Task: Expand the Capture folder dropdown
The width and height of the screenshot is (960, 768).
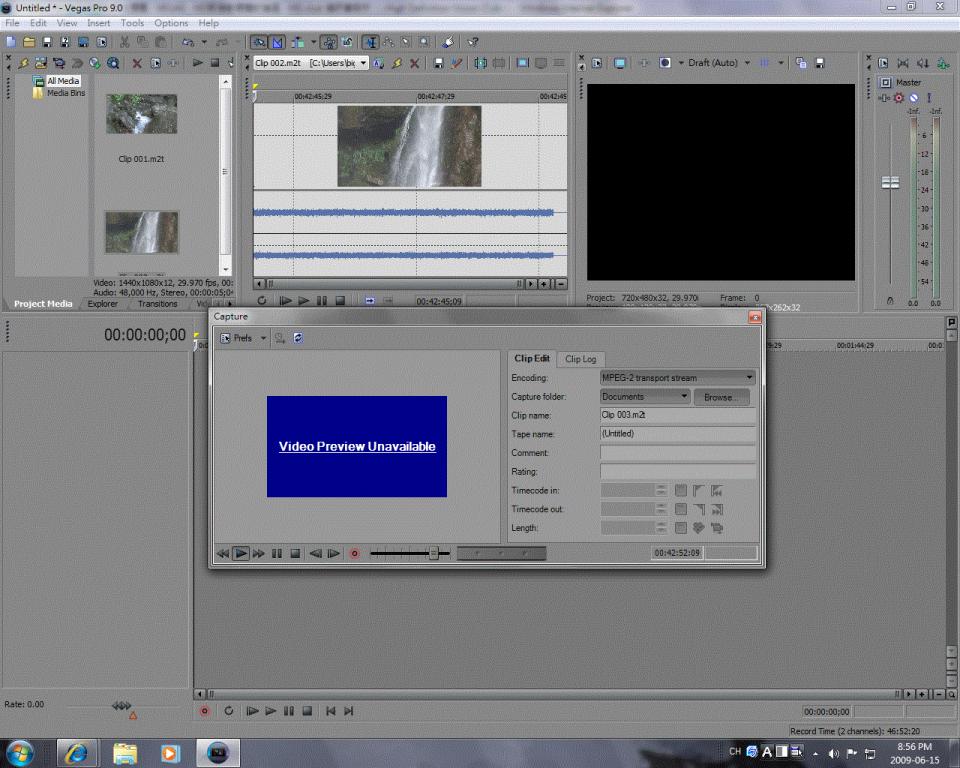Action: click(684, 397)
